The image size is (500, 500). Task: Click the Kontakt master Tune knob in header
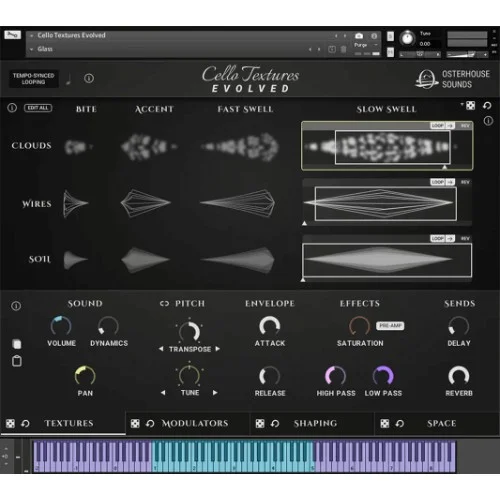coord(407,38)
